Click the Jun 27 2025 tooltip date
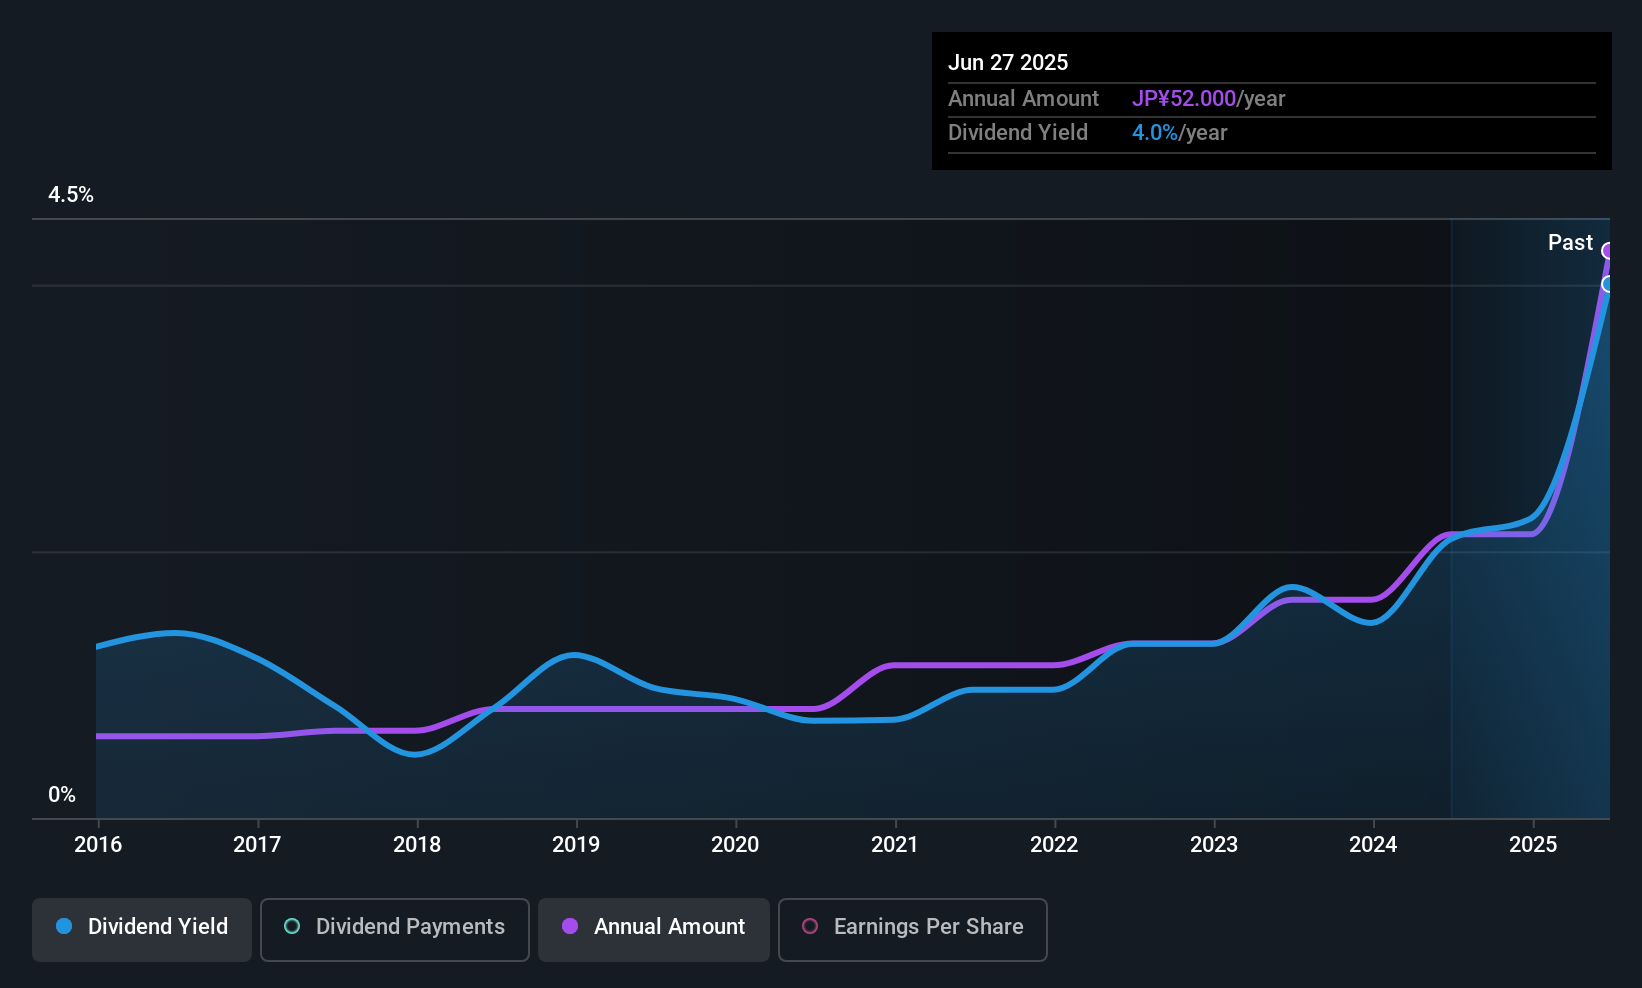Screen dimensions: 1642x988 tap(1008, 63)
